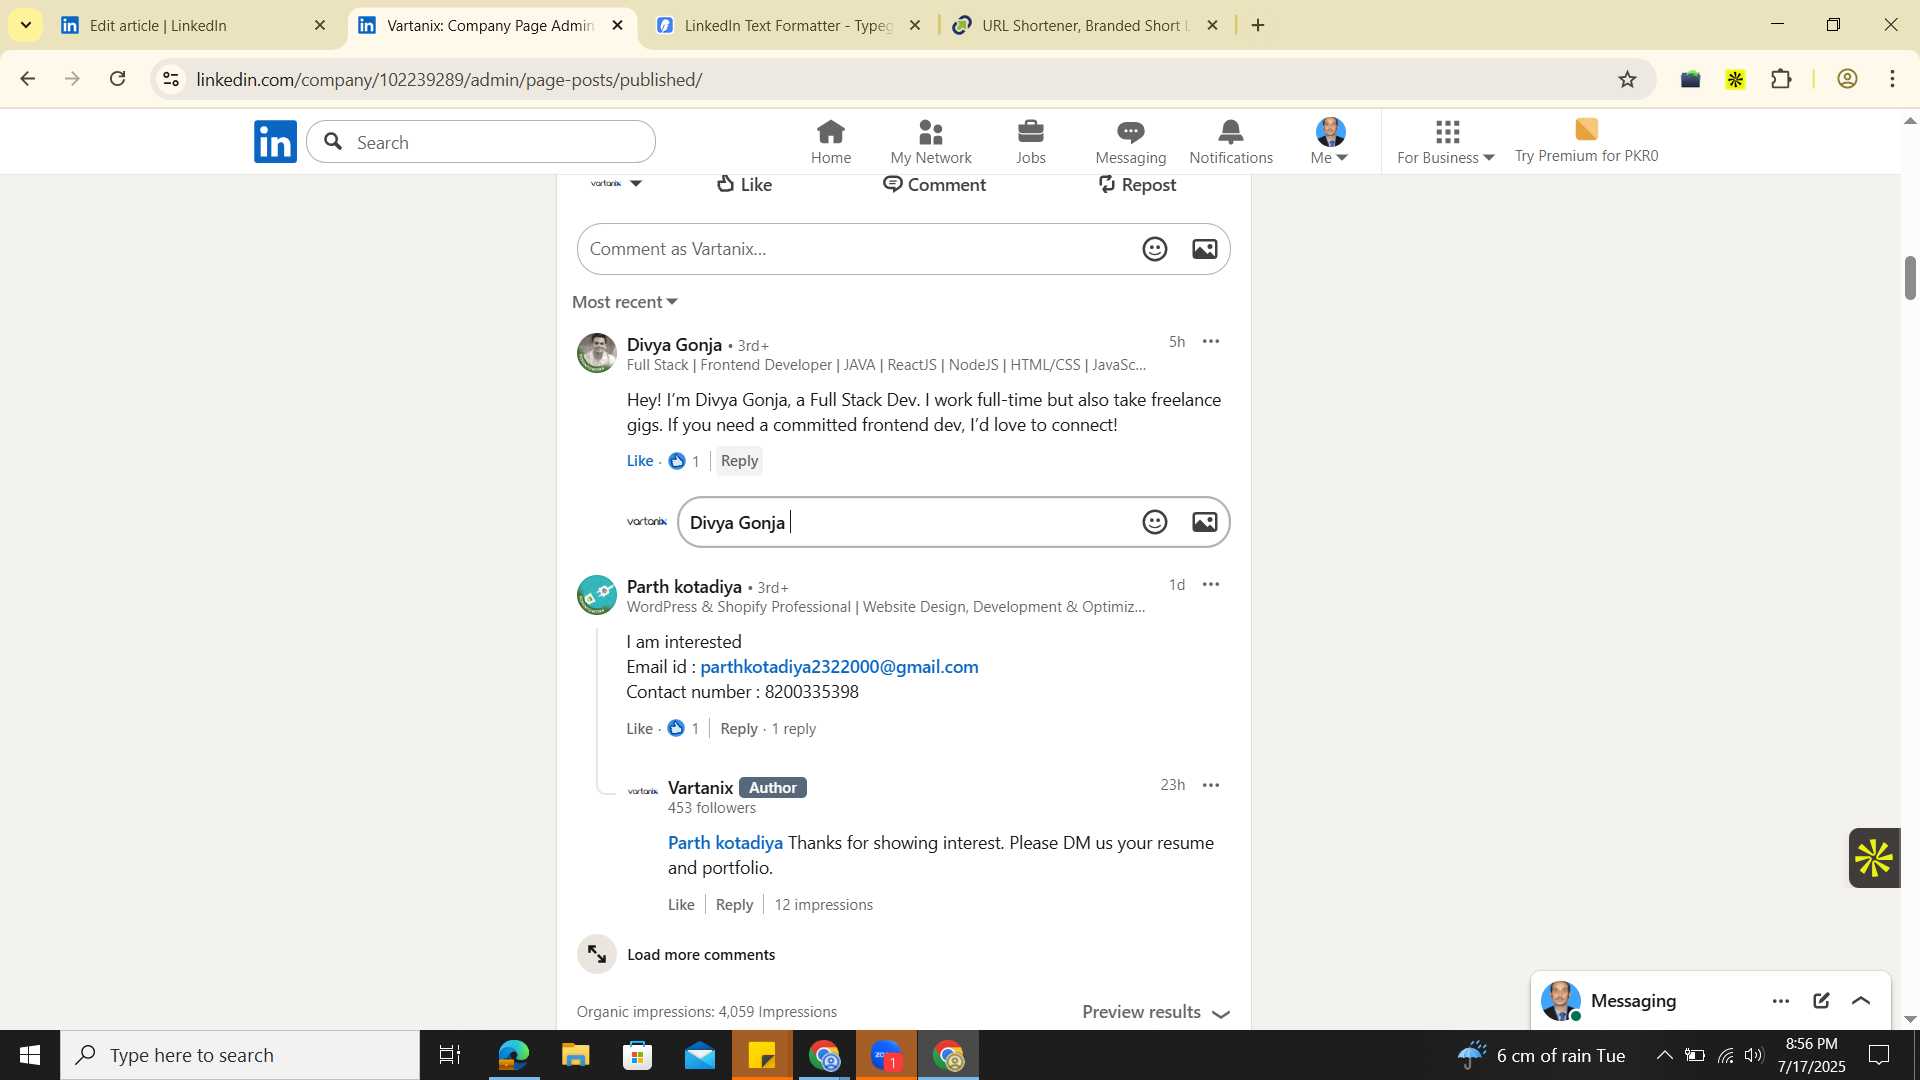1920x1080 pixels.
Task: Like Divya Gonja's comment
Action: point(640,461)
